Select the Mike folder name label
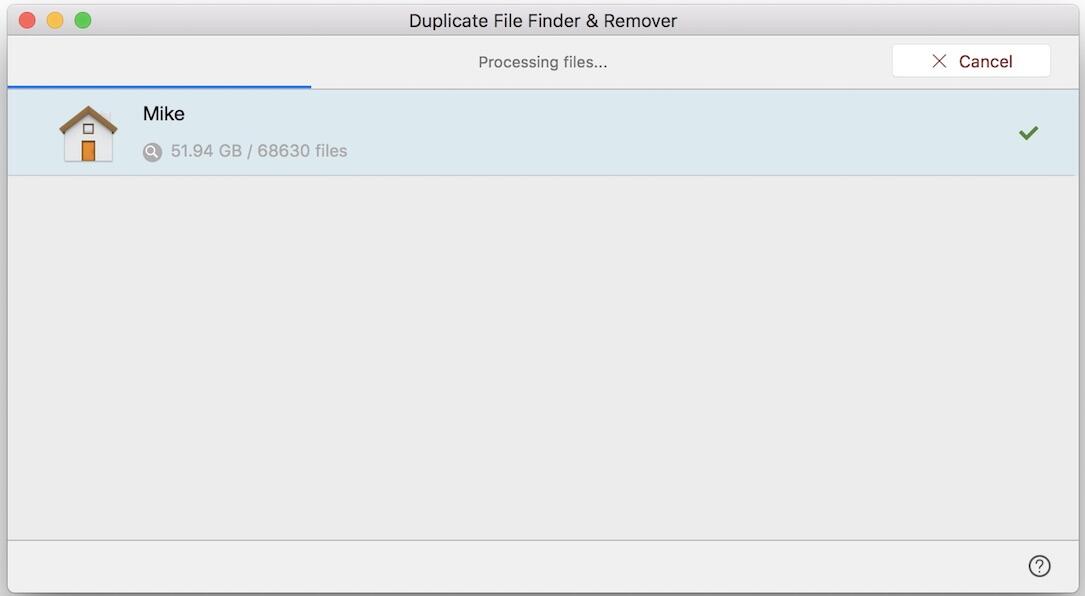This screenshot has width=1085, height=596. pos(163,114)
